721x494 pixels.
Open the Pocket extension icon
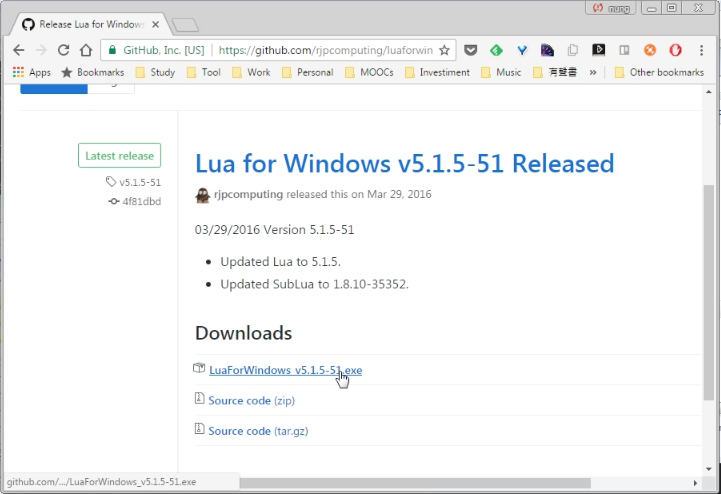point(470,50)
